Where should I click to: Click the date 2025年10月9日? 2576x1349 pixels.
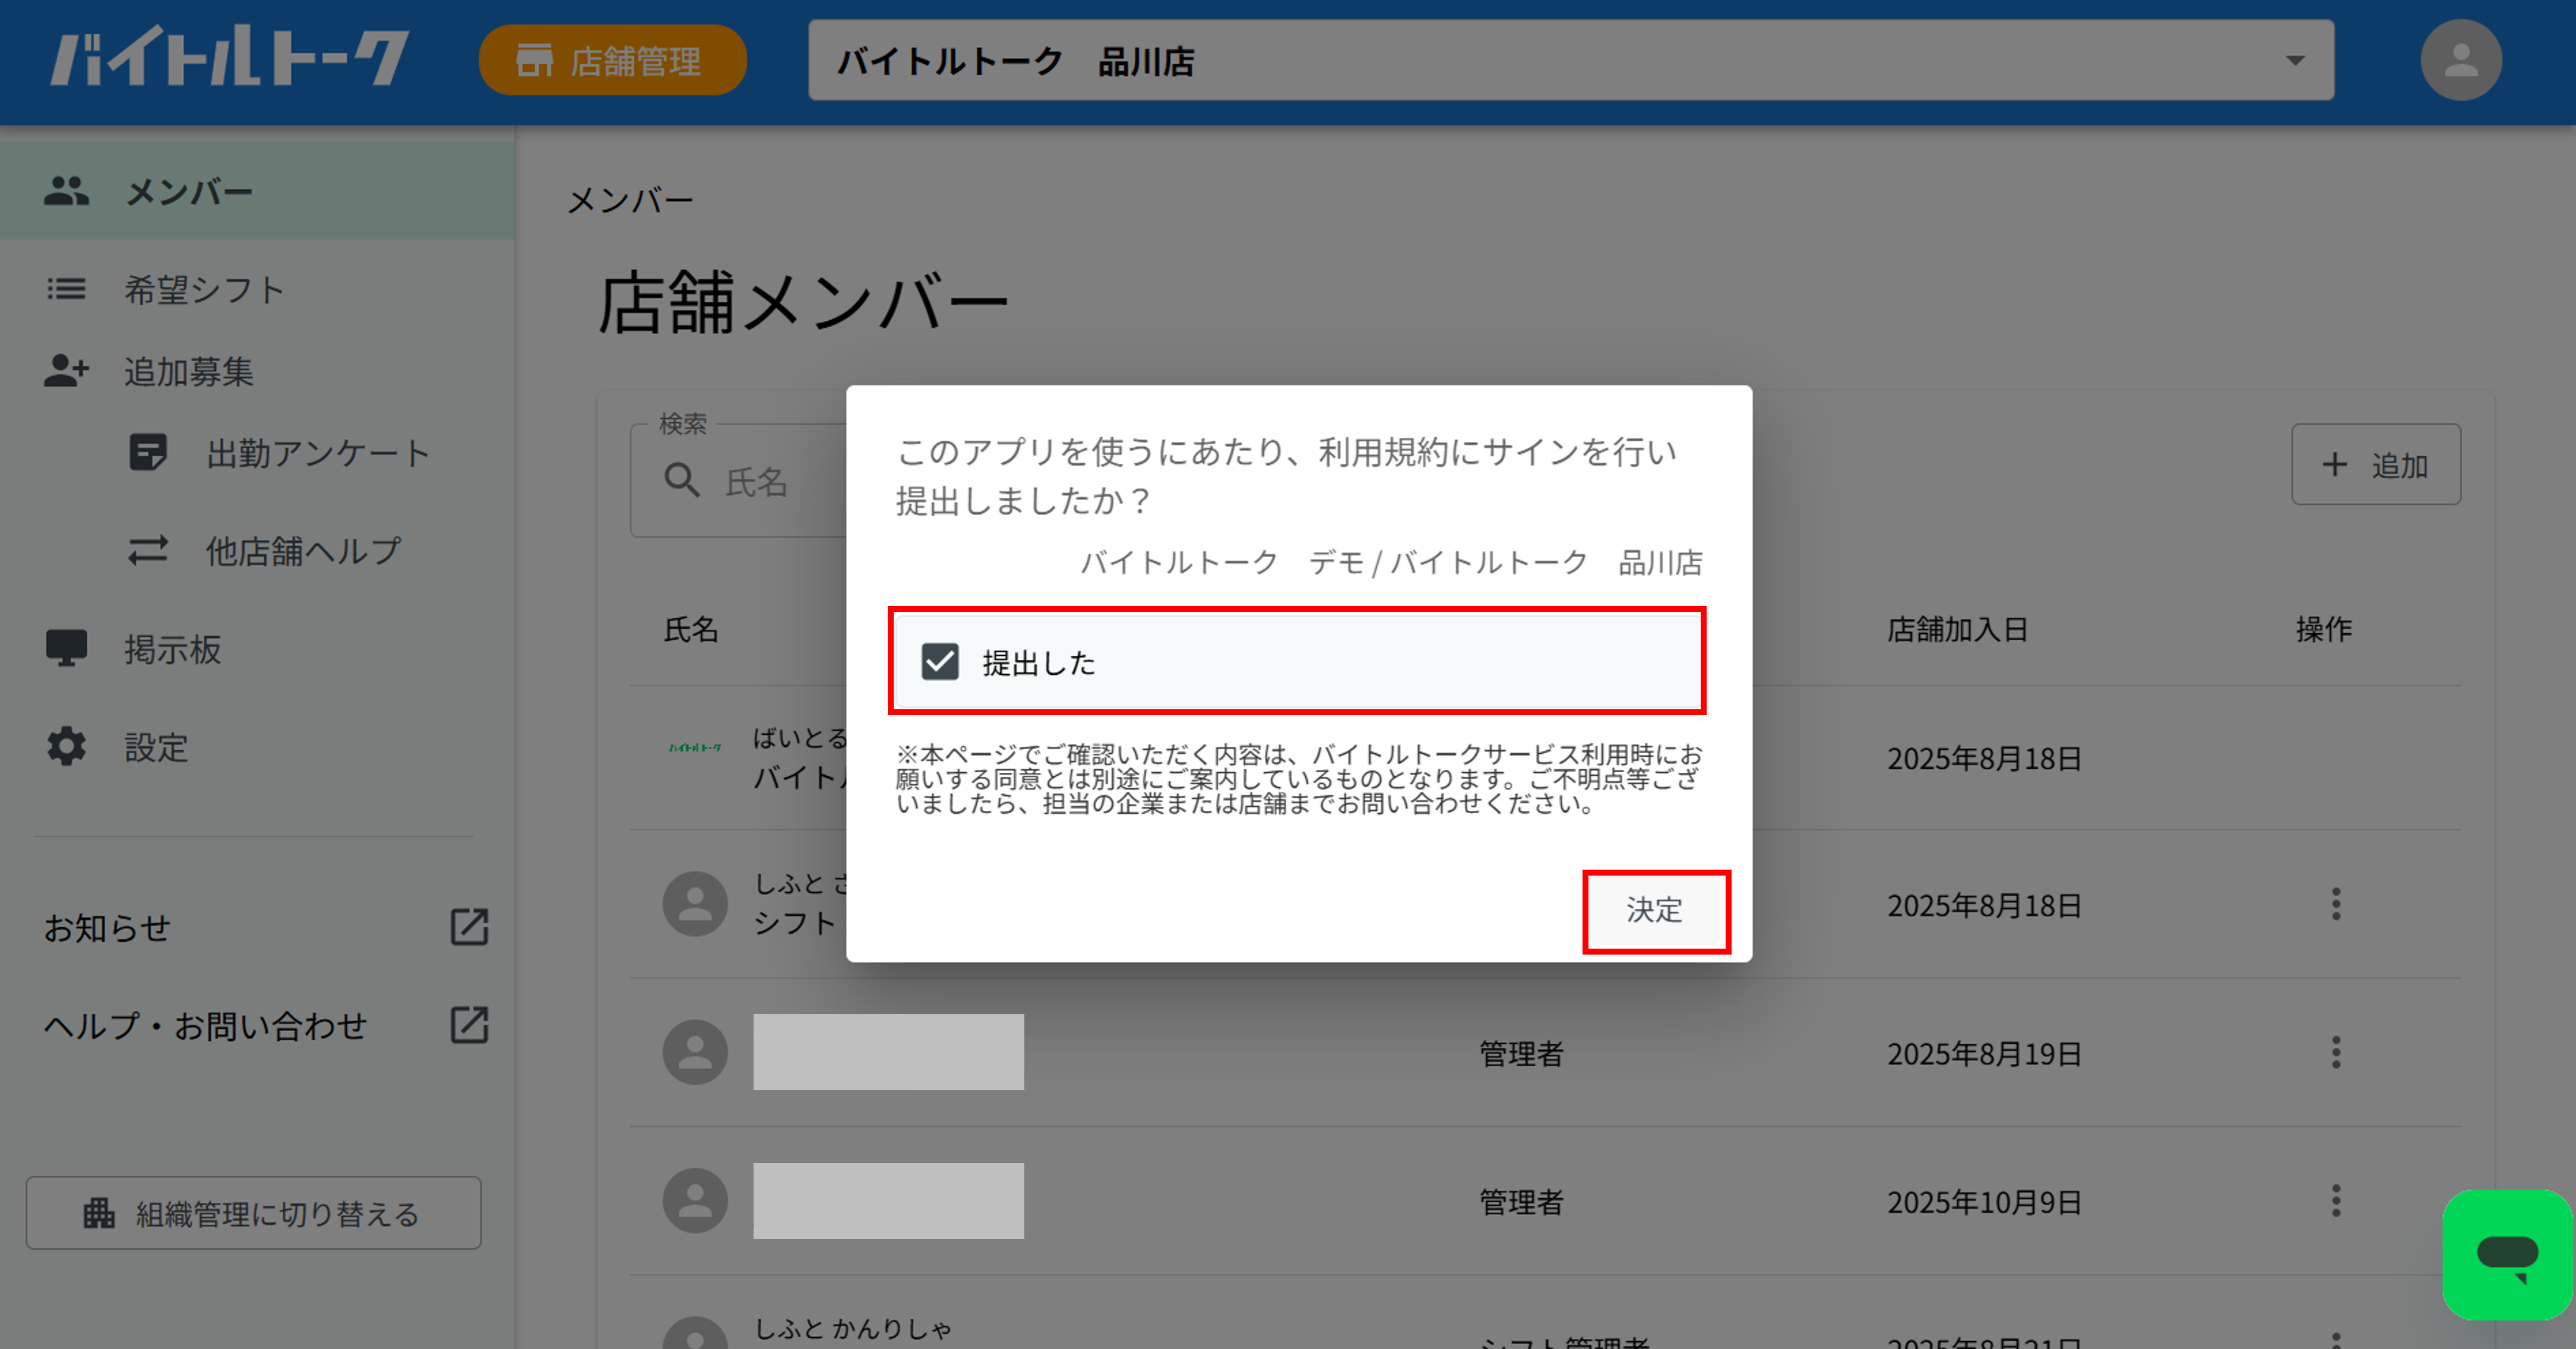pyautogui.click(x=1985, y=1202)
